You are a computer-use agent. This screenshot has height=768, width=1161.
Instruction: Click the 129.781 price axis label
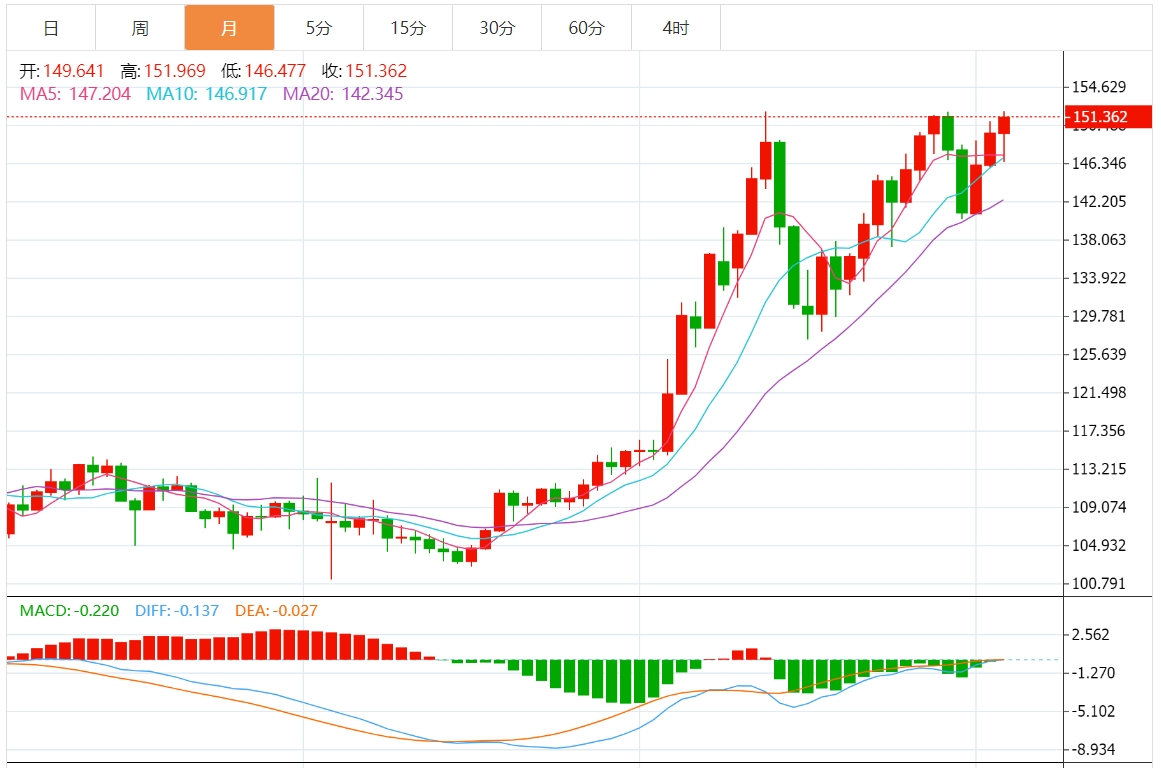(x=1099, y=316)
